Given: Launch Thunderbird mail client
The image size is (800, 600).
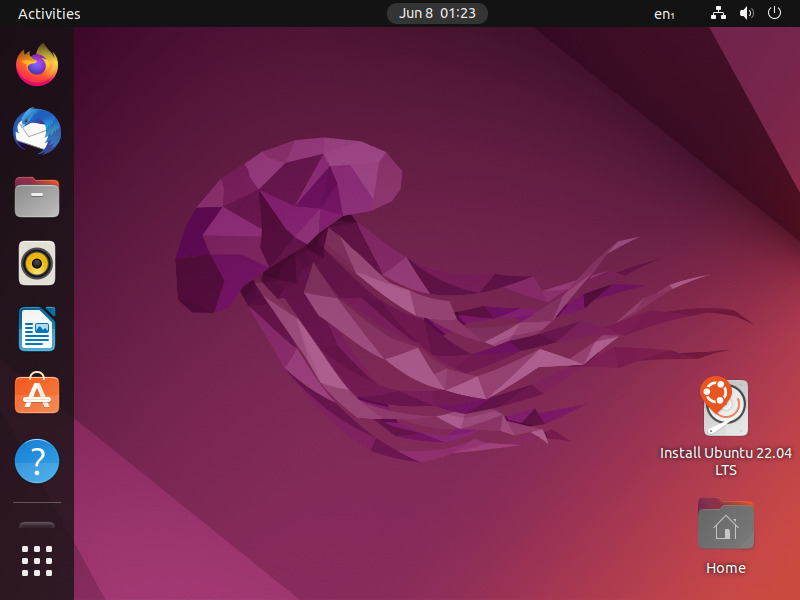Looking at the screenshot, I should [36, 131].
